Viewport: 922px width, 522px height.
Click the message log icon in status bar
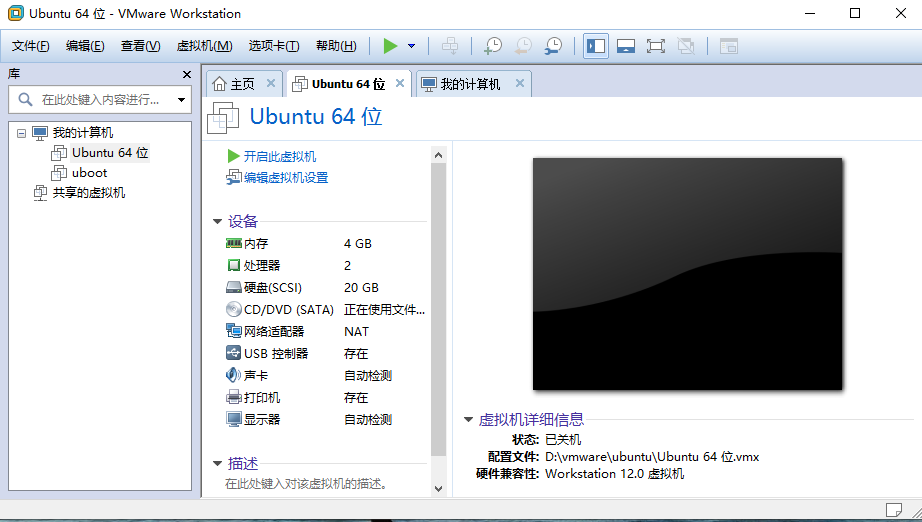[x=894, y=510]
